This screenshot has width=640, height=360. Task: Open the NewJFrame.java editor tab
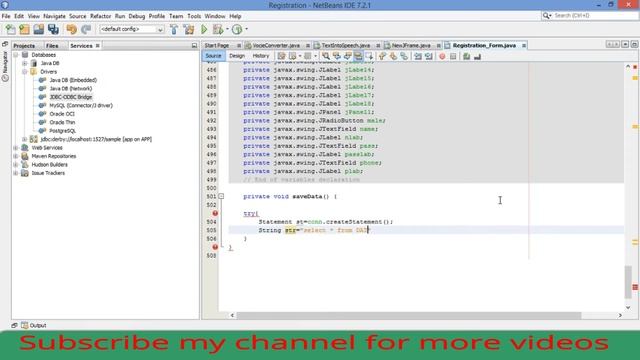tap(411, 45)
